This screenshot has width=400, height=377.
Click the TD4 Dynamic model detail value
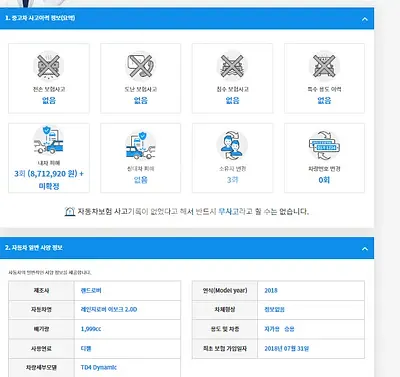(x=99, y=367)
